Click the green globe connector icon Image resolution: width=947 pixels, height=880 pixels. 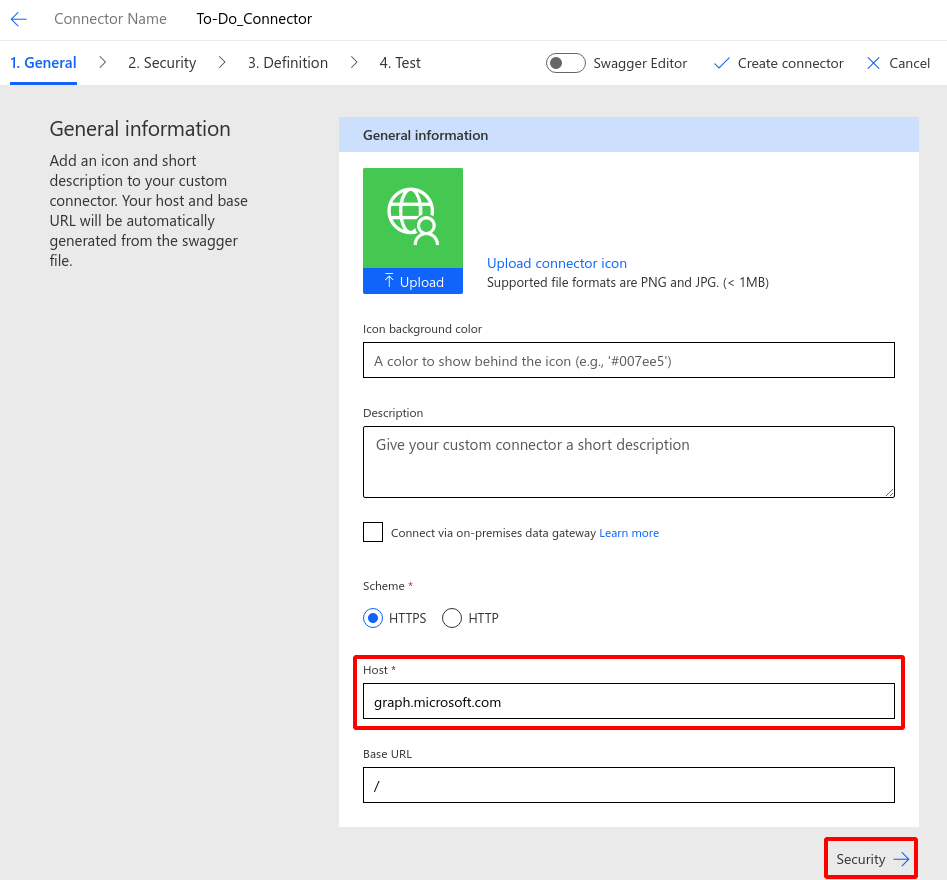point(413,217)
